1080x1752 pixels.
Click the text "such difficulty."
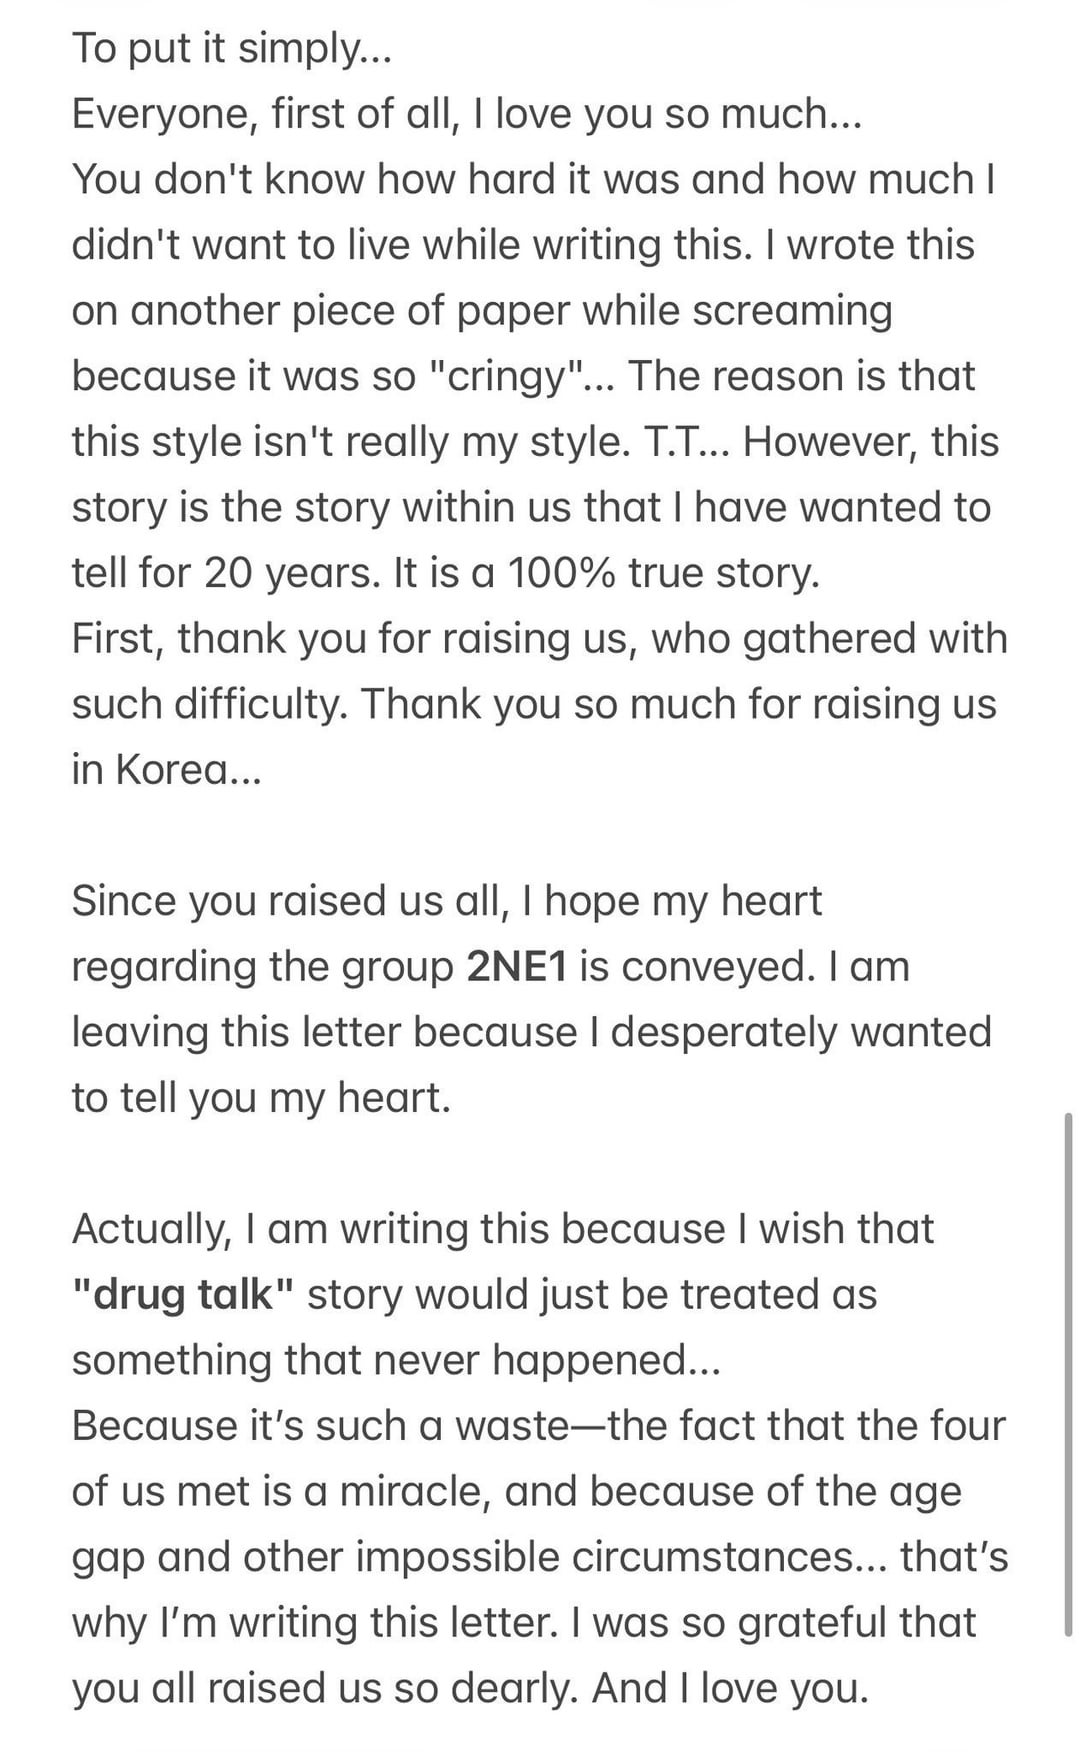[x=209, y=704]
